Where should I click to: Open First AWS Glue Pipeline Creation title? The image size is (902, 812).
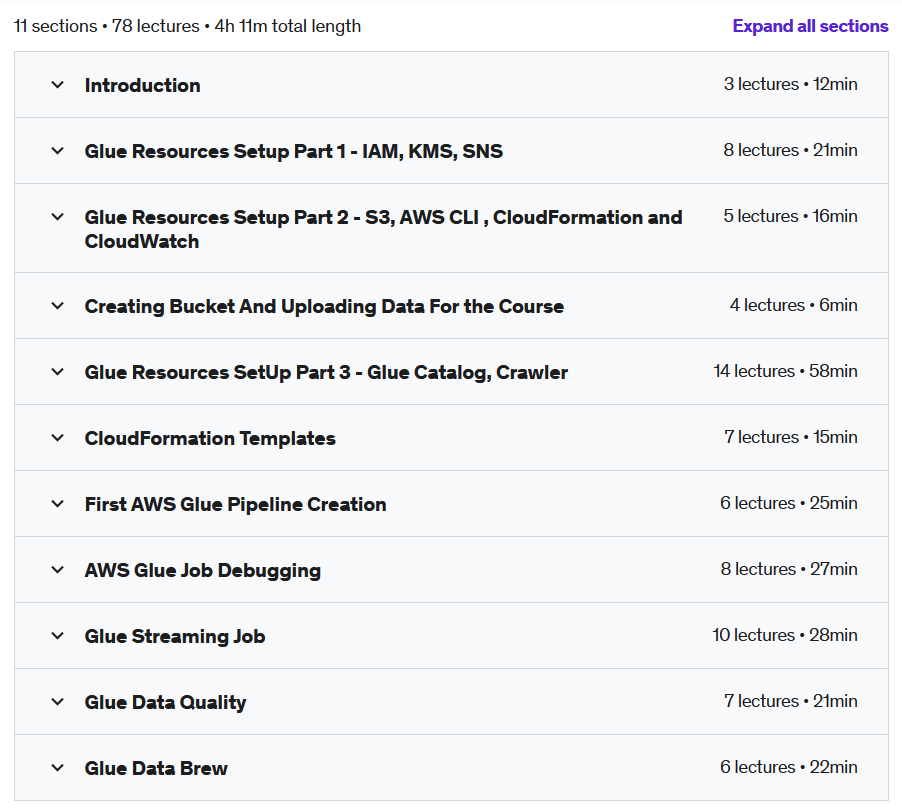tap(235, 504)
